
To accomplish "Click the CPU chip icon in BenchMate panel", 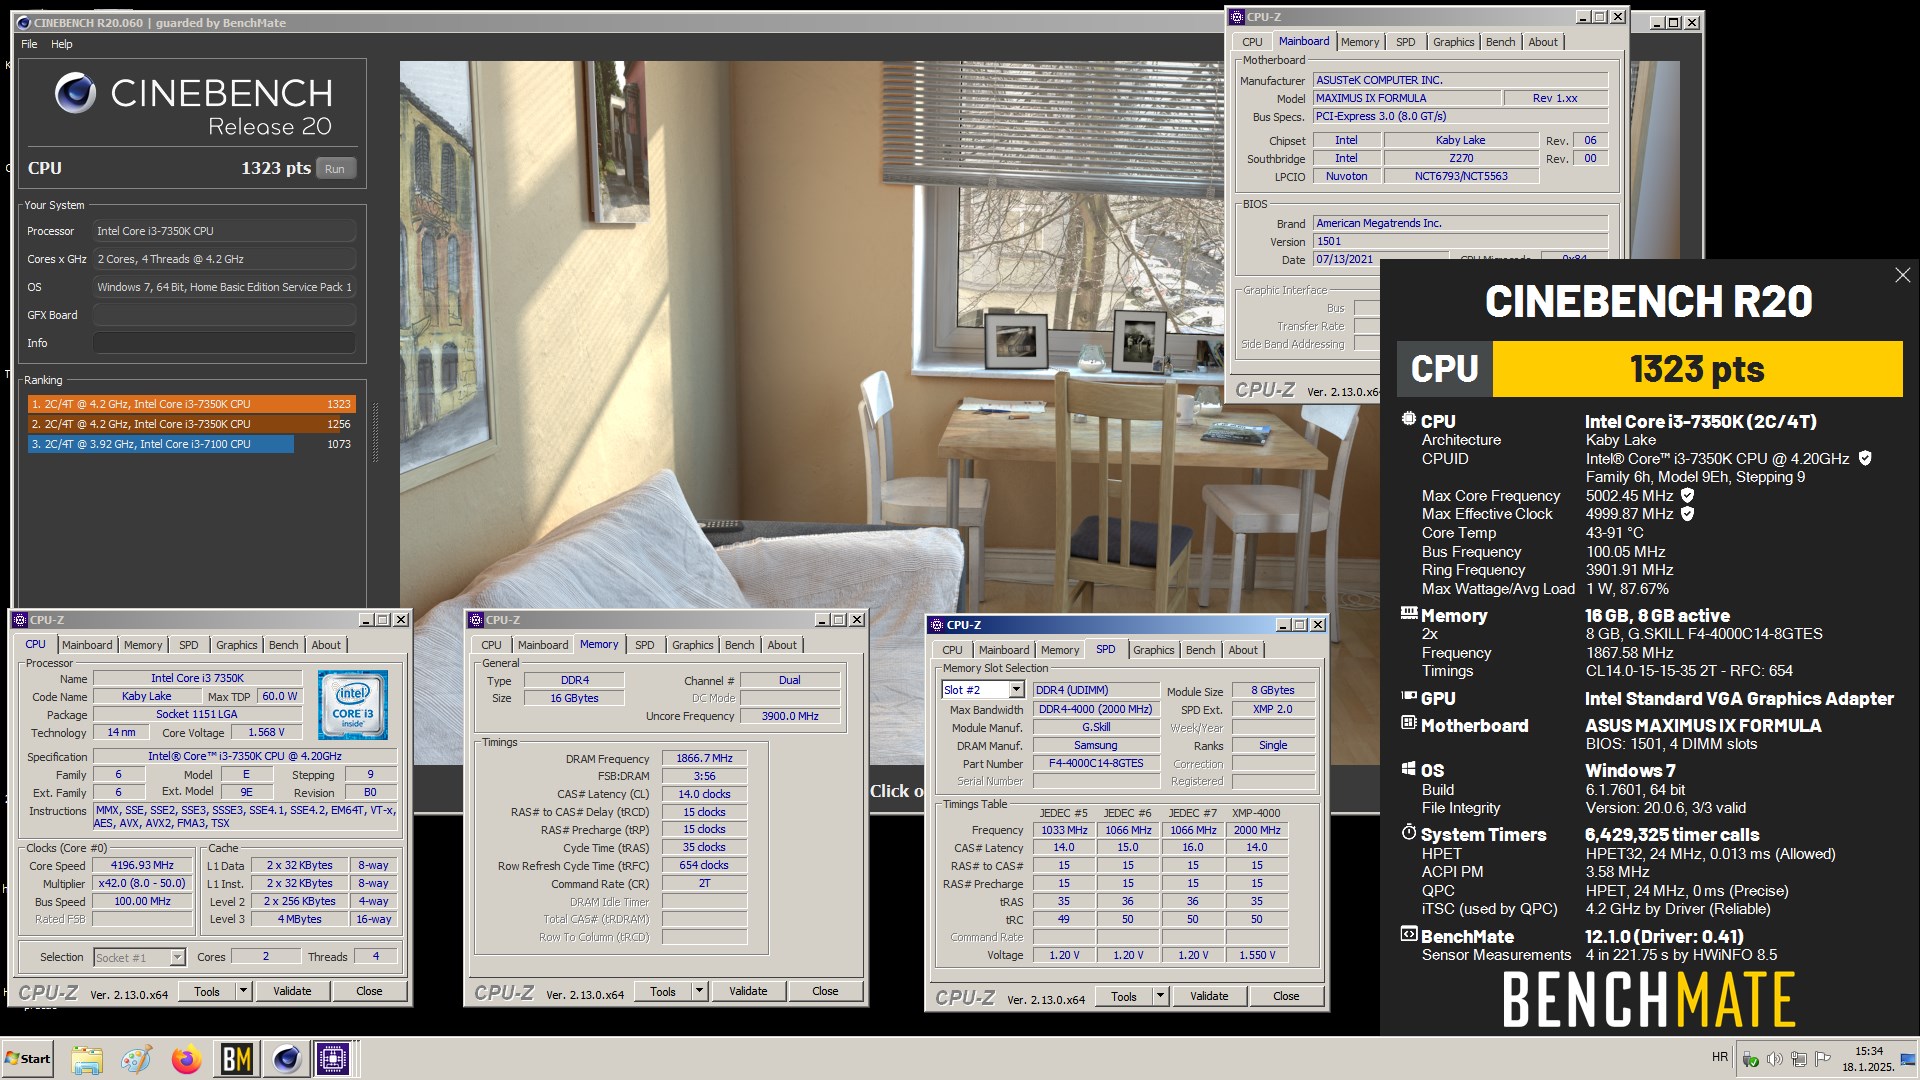I will pos(1409,420).
